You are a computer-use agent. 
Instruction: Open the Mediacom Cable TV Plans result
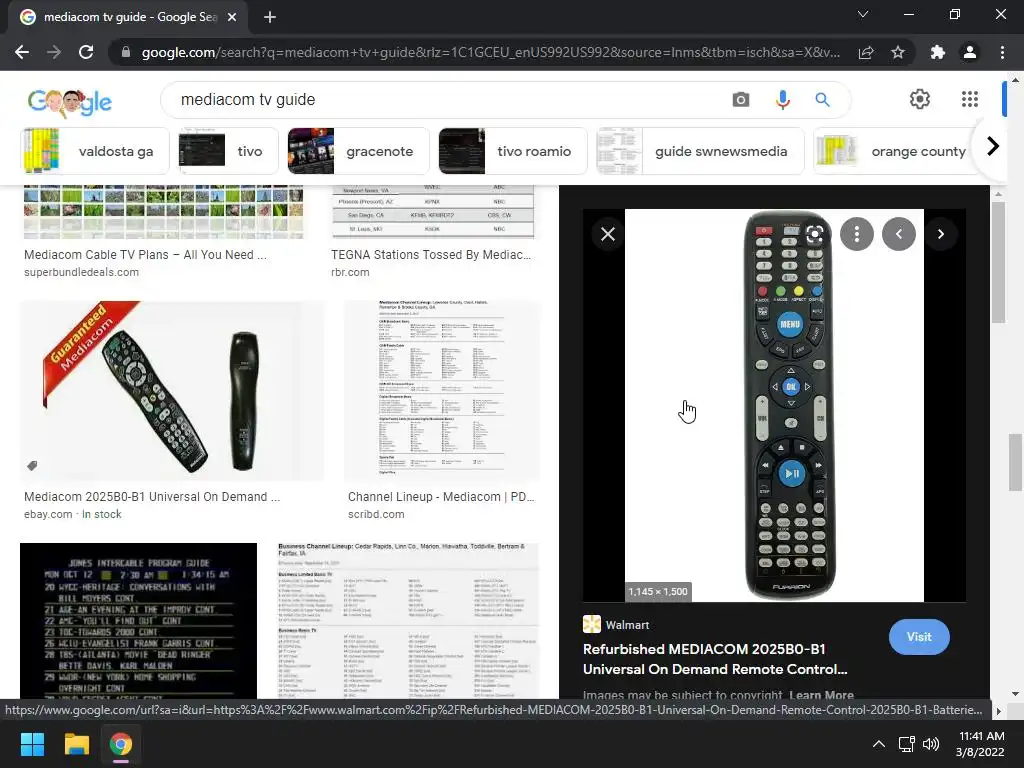(145, 255)
